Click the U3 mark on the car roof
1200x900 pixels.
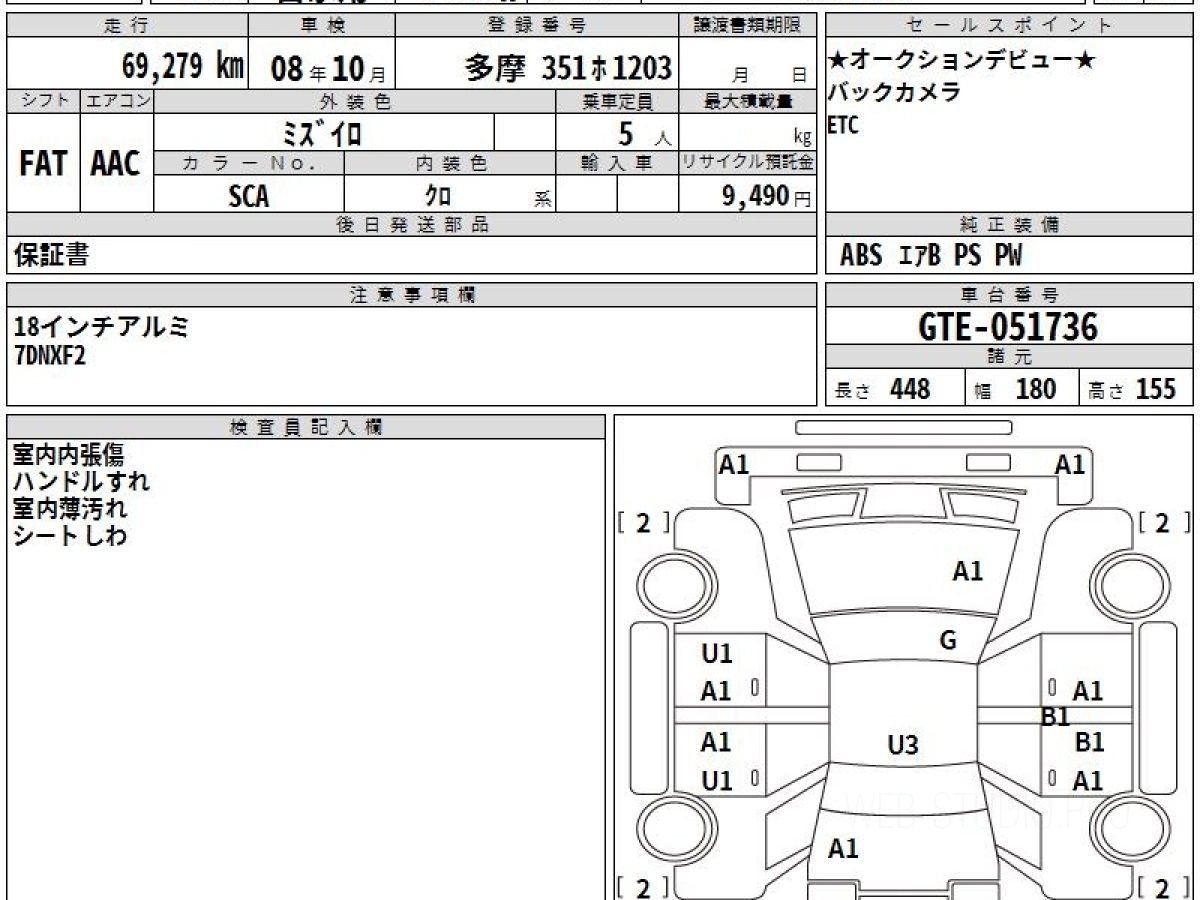pyautogui.click(x=902, y=745)
